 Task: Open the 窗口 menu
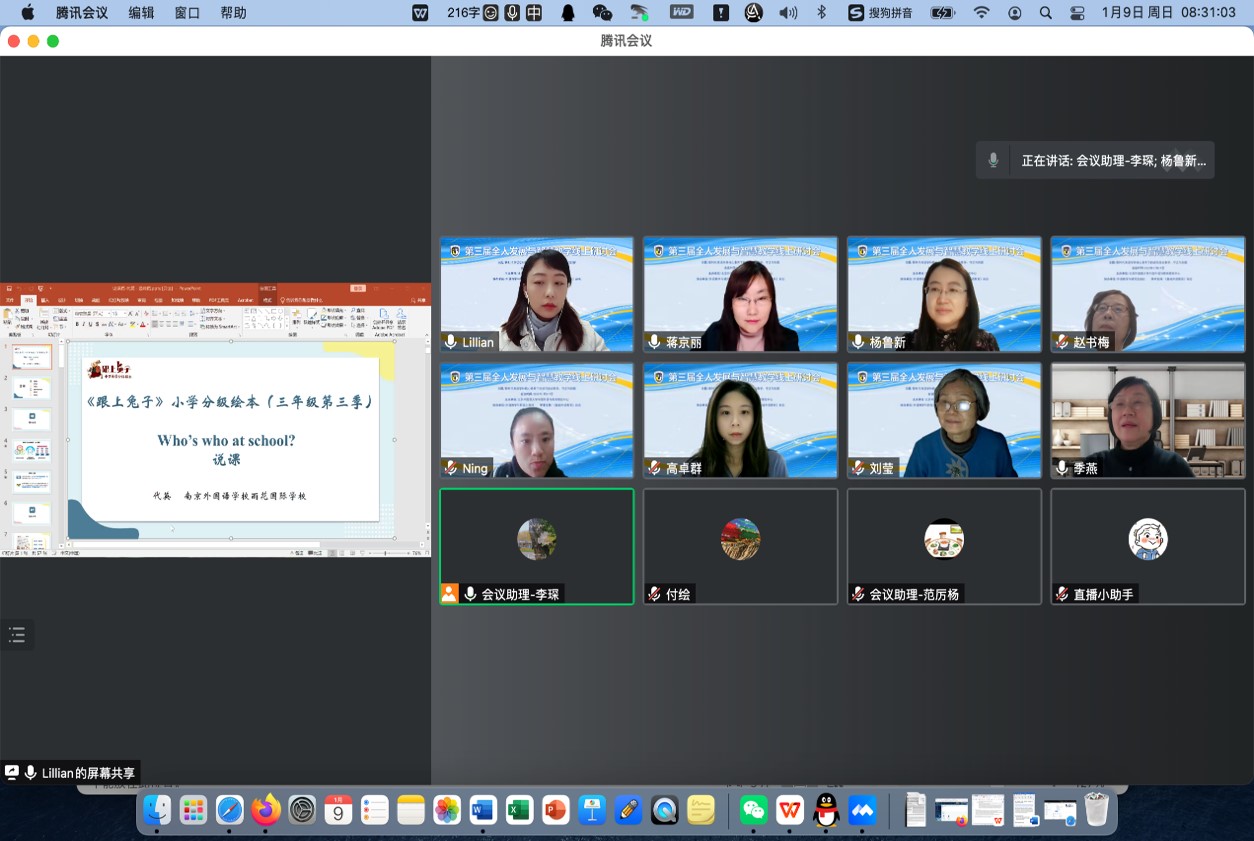tap(187, 13)
